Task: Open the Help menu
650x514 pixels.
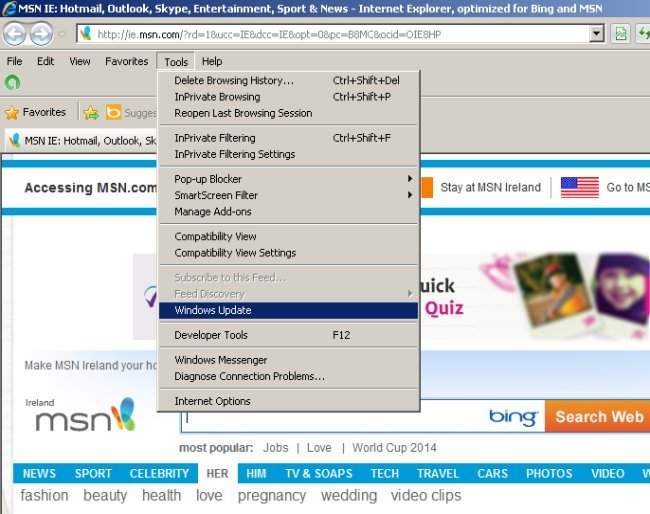Action: point(212,61)
